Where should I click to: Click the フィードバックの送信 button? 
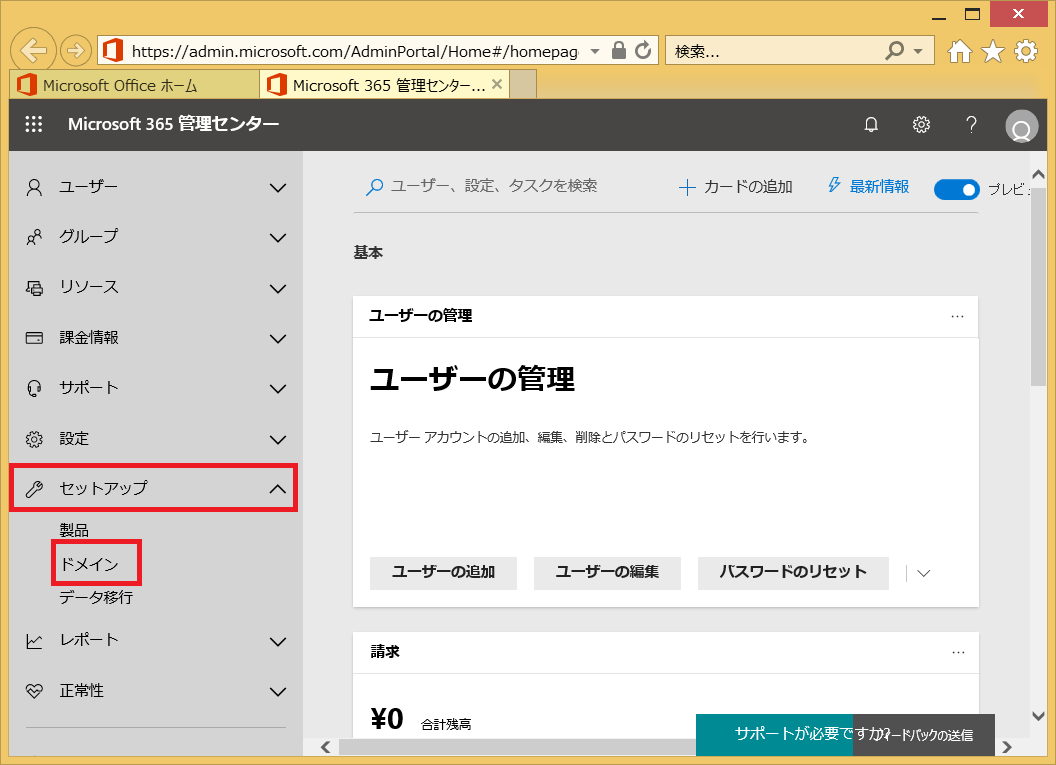(x=924, y=735)
